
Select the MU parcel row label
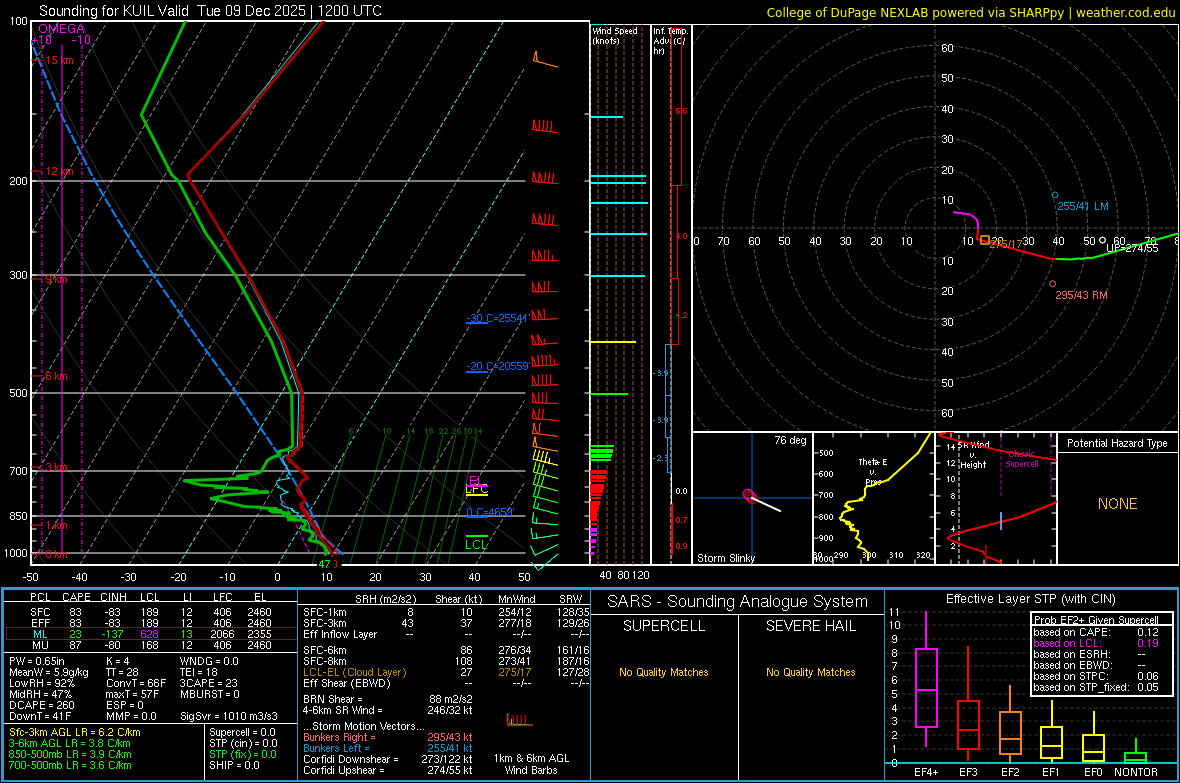(x=40, y=645)
